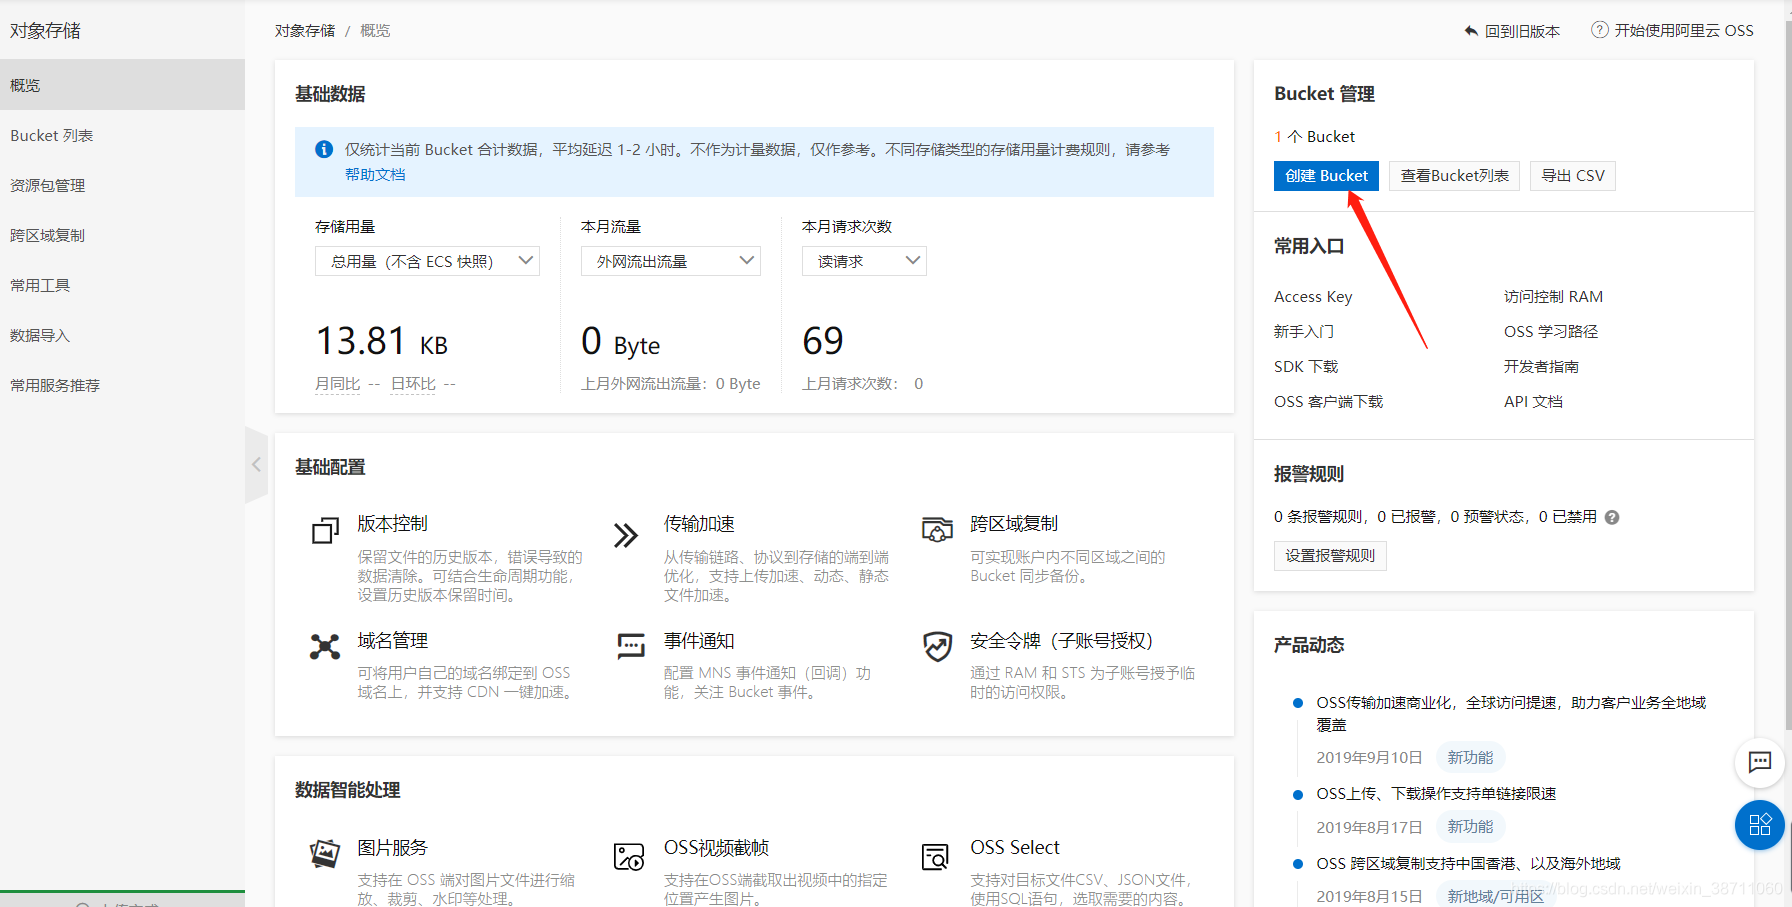
Task: Open 常用服务推荐 in the sidebar
Action: (122, 385)
